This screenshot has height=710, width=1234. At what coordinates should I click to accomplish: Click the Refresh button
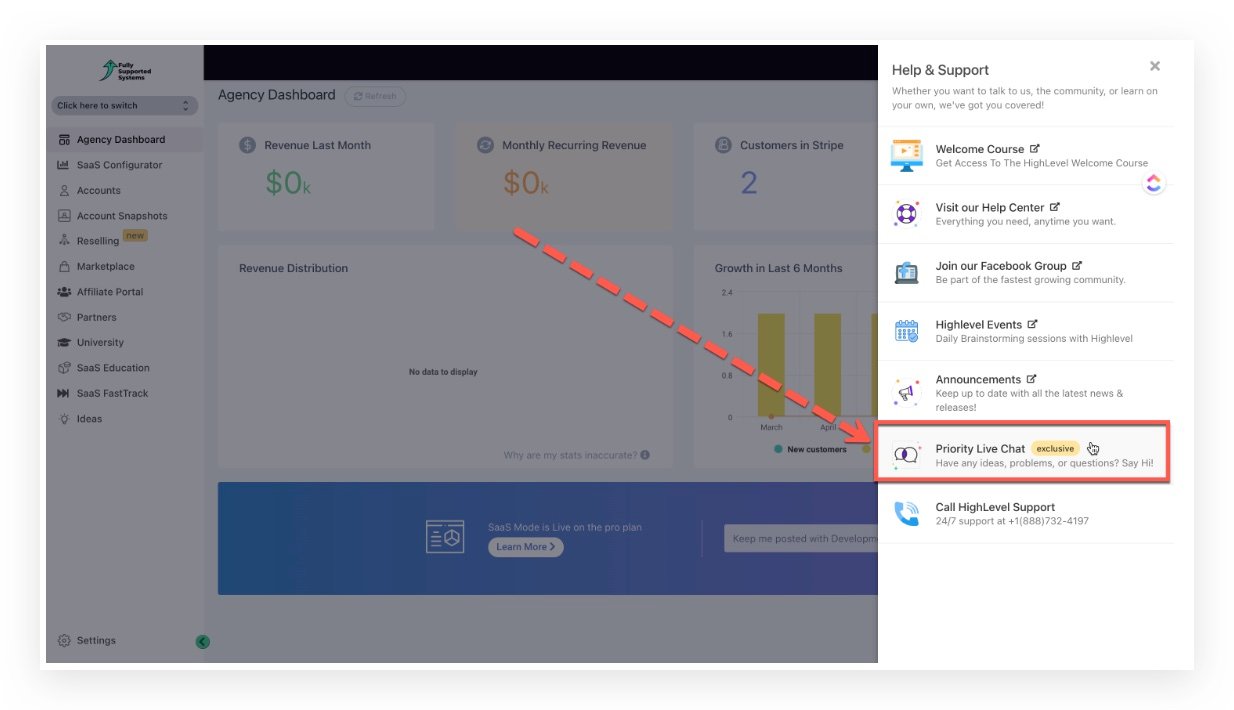point(375,96)
